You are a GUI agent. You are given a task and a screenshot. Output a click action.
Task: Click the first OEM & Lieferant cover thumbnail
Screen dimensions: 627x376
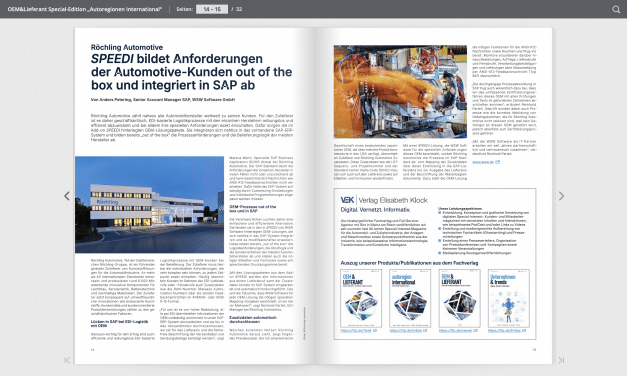(x=361, y=298)
